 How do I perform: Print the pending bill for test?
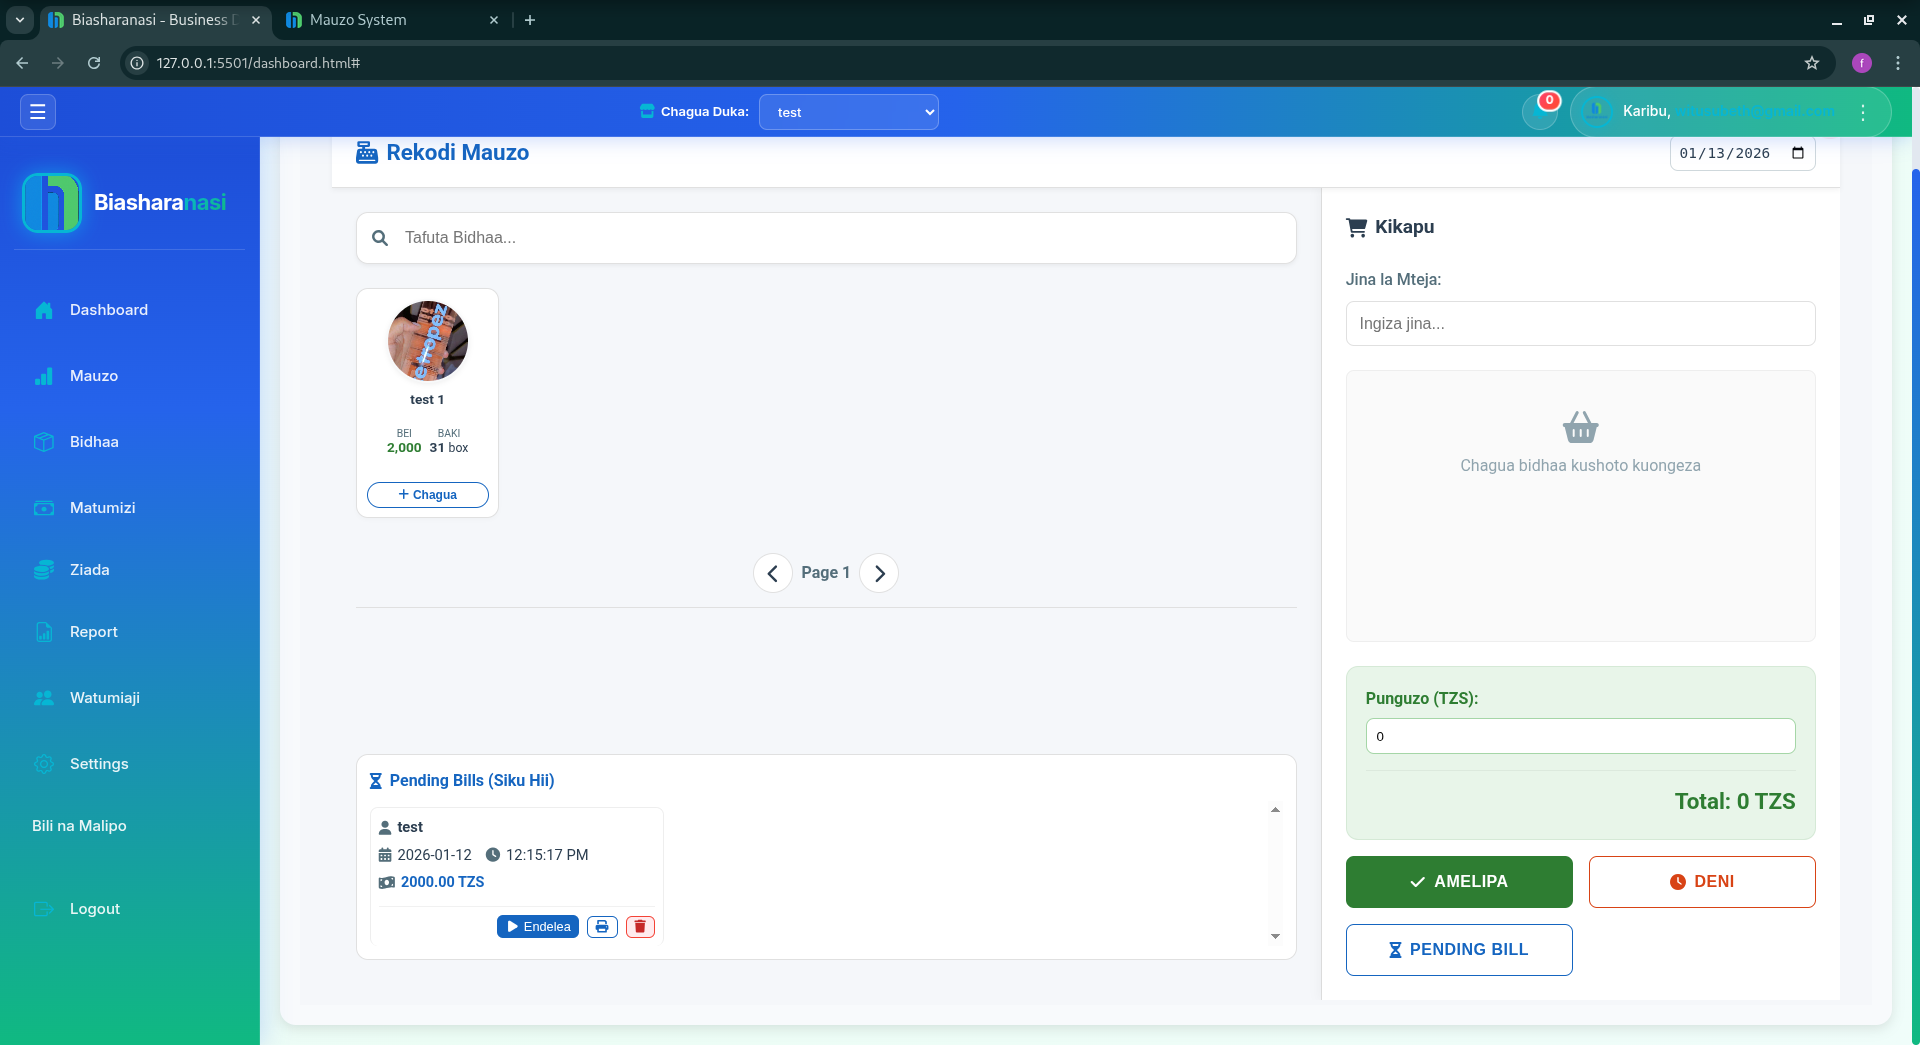pos(602,927)
